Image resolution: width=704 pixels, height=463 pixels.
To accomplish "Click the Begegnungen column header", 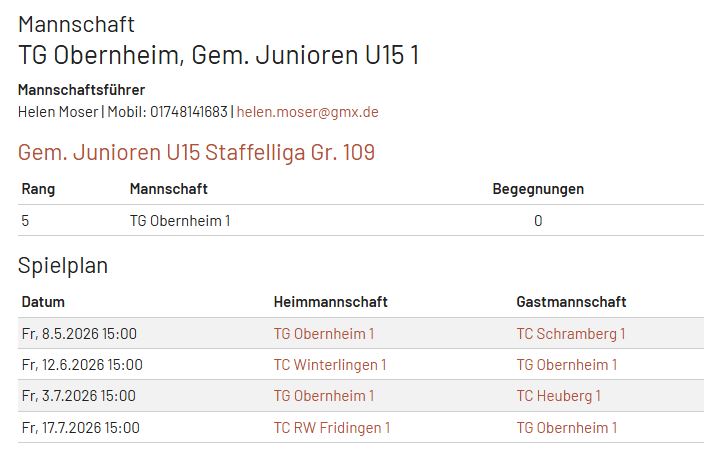I will click(x=538, y=189).
